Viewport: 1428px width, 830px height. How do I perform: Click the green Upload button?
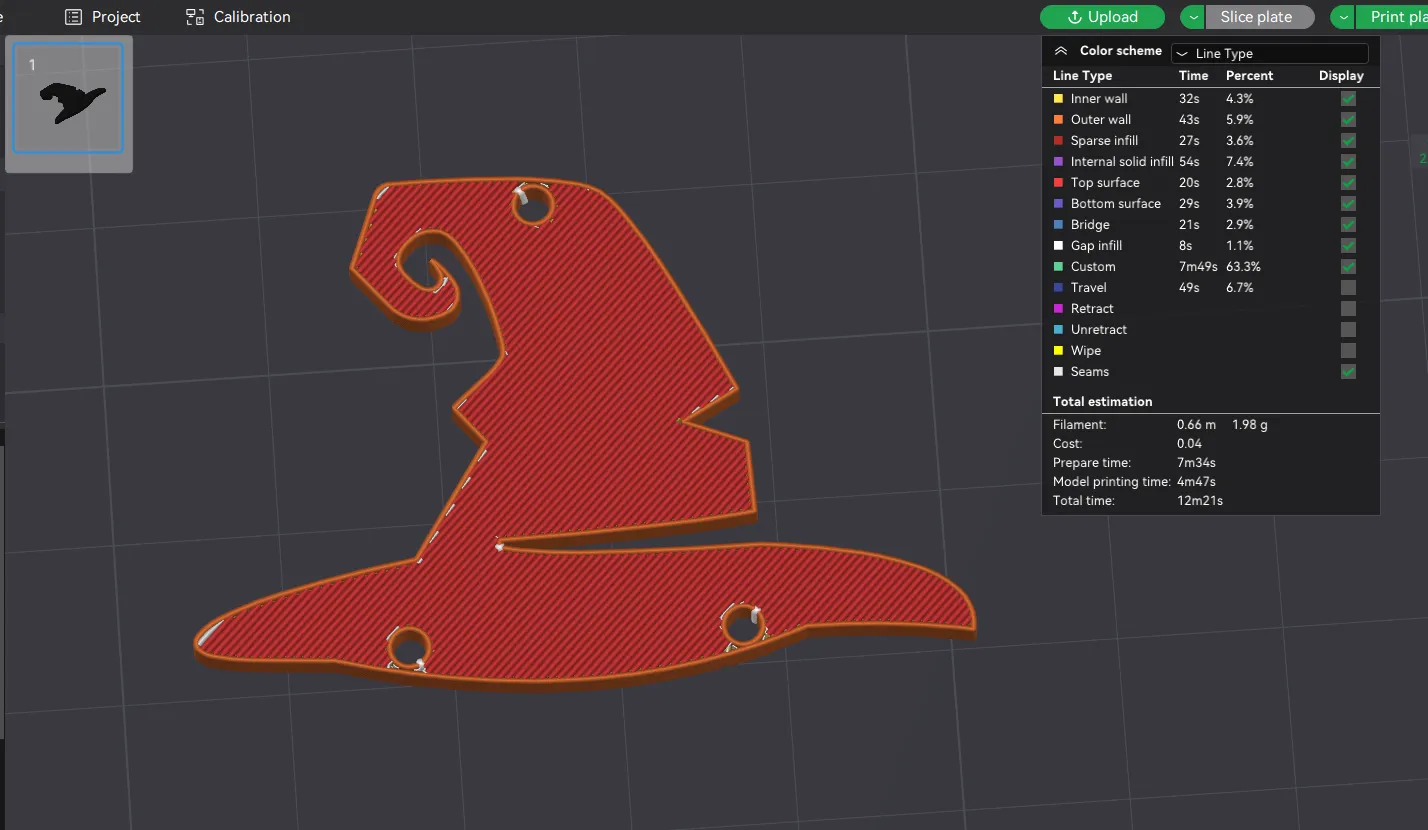(x=1102, y=17)
